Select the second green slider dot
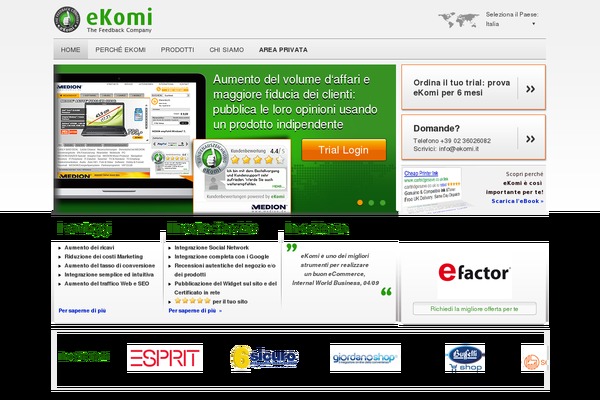Viewport: 600px width, 400px height. [x=371, y=202]
